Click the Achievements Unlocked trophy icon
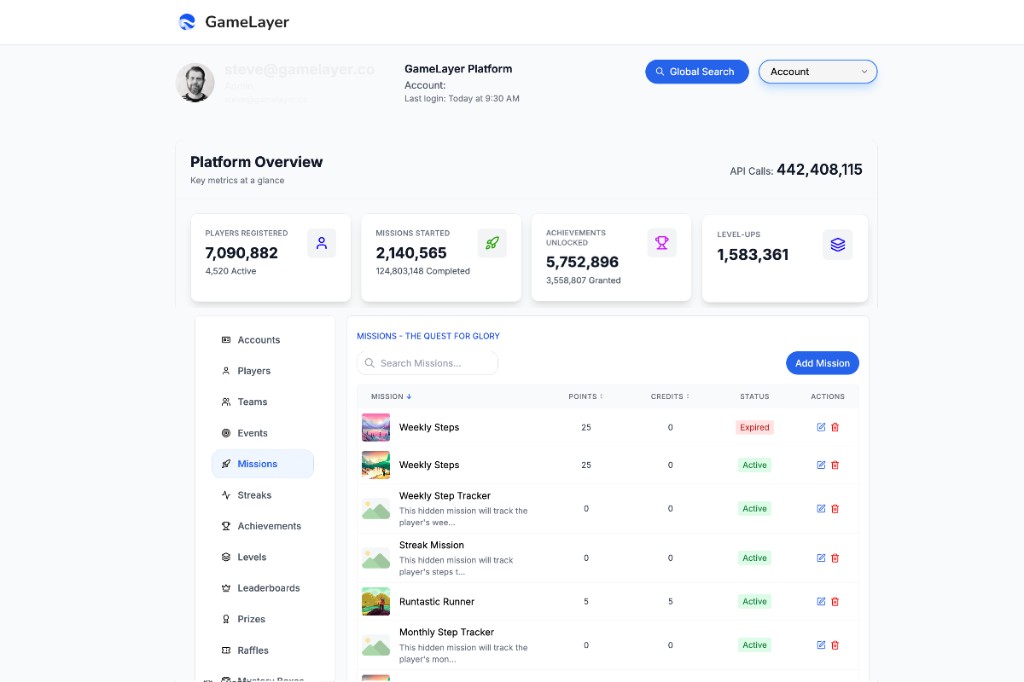Viewport: 1024px width, 682px height. tap(662, 243)
